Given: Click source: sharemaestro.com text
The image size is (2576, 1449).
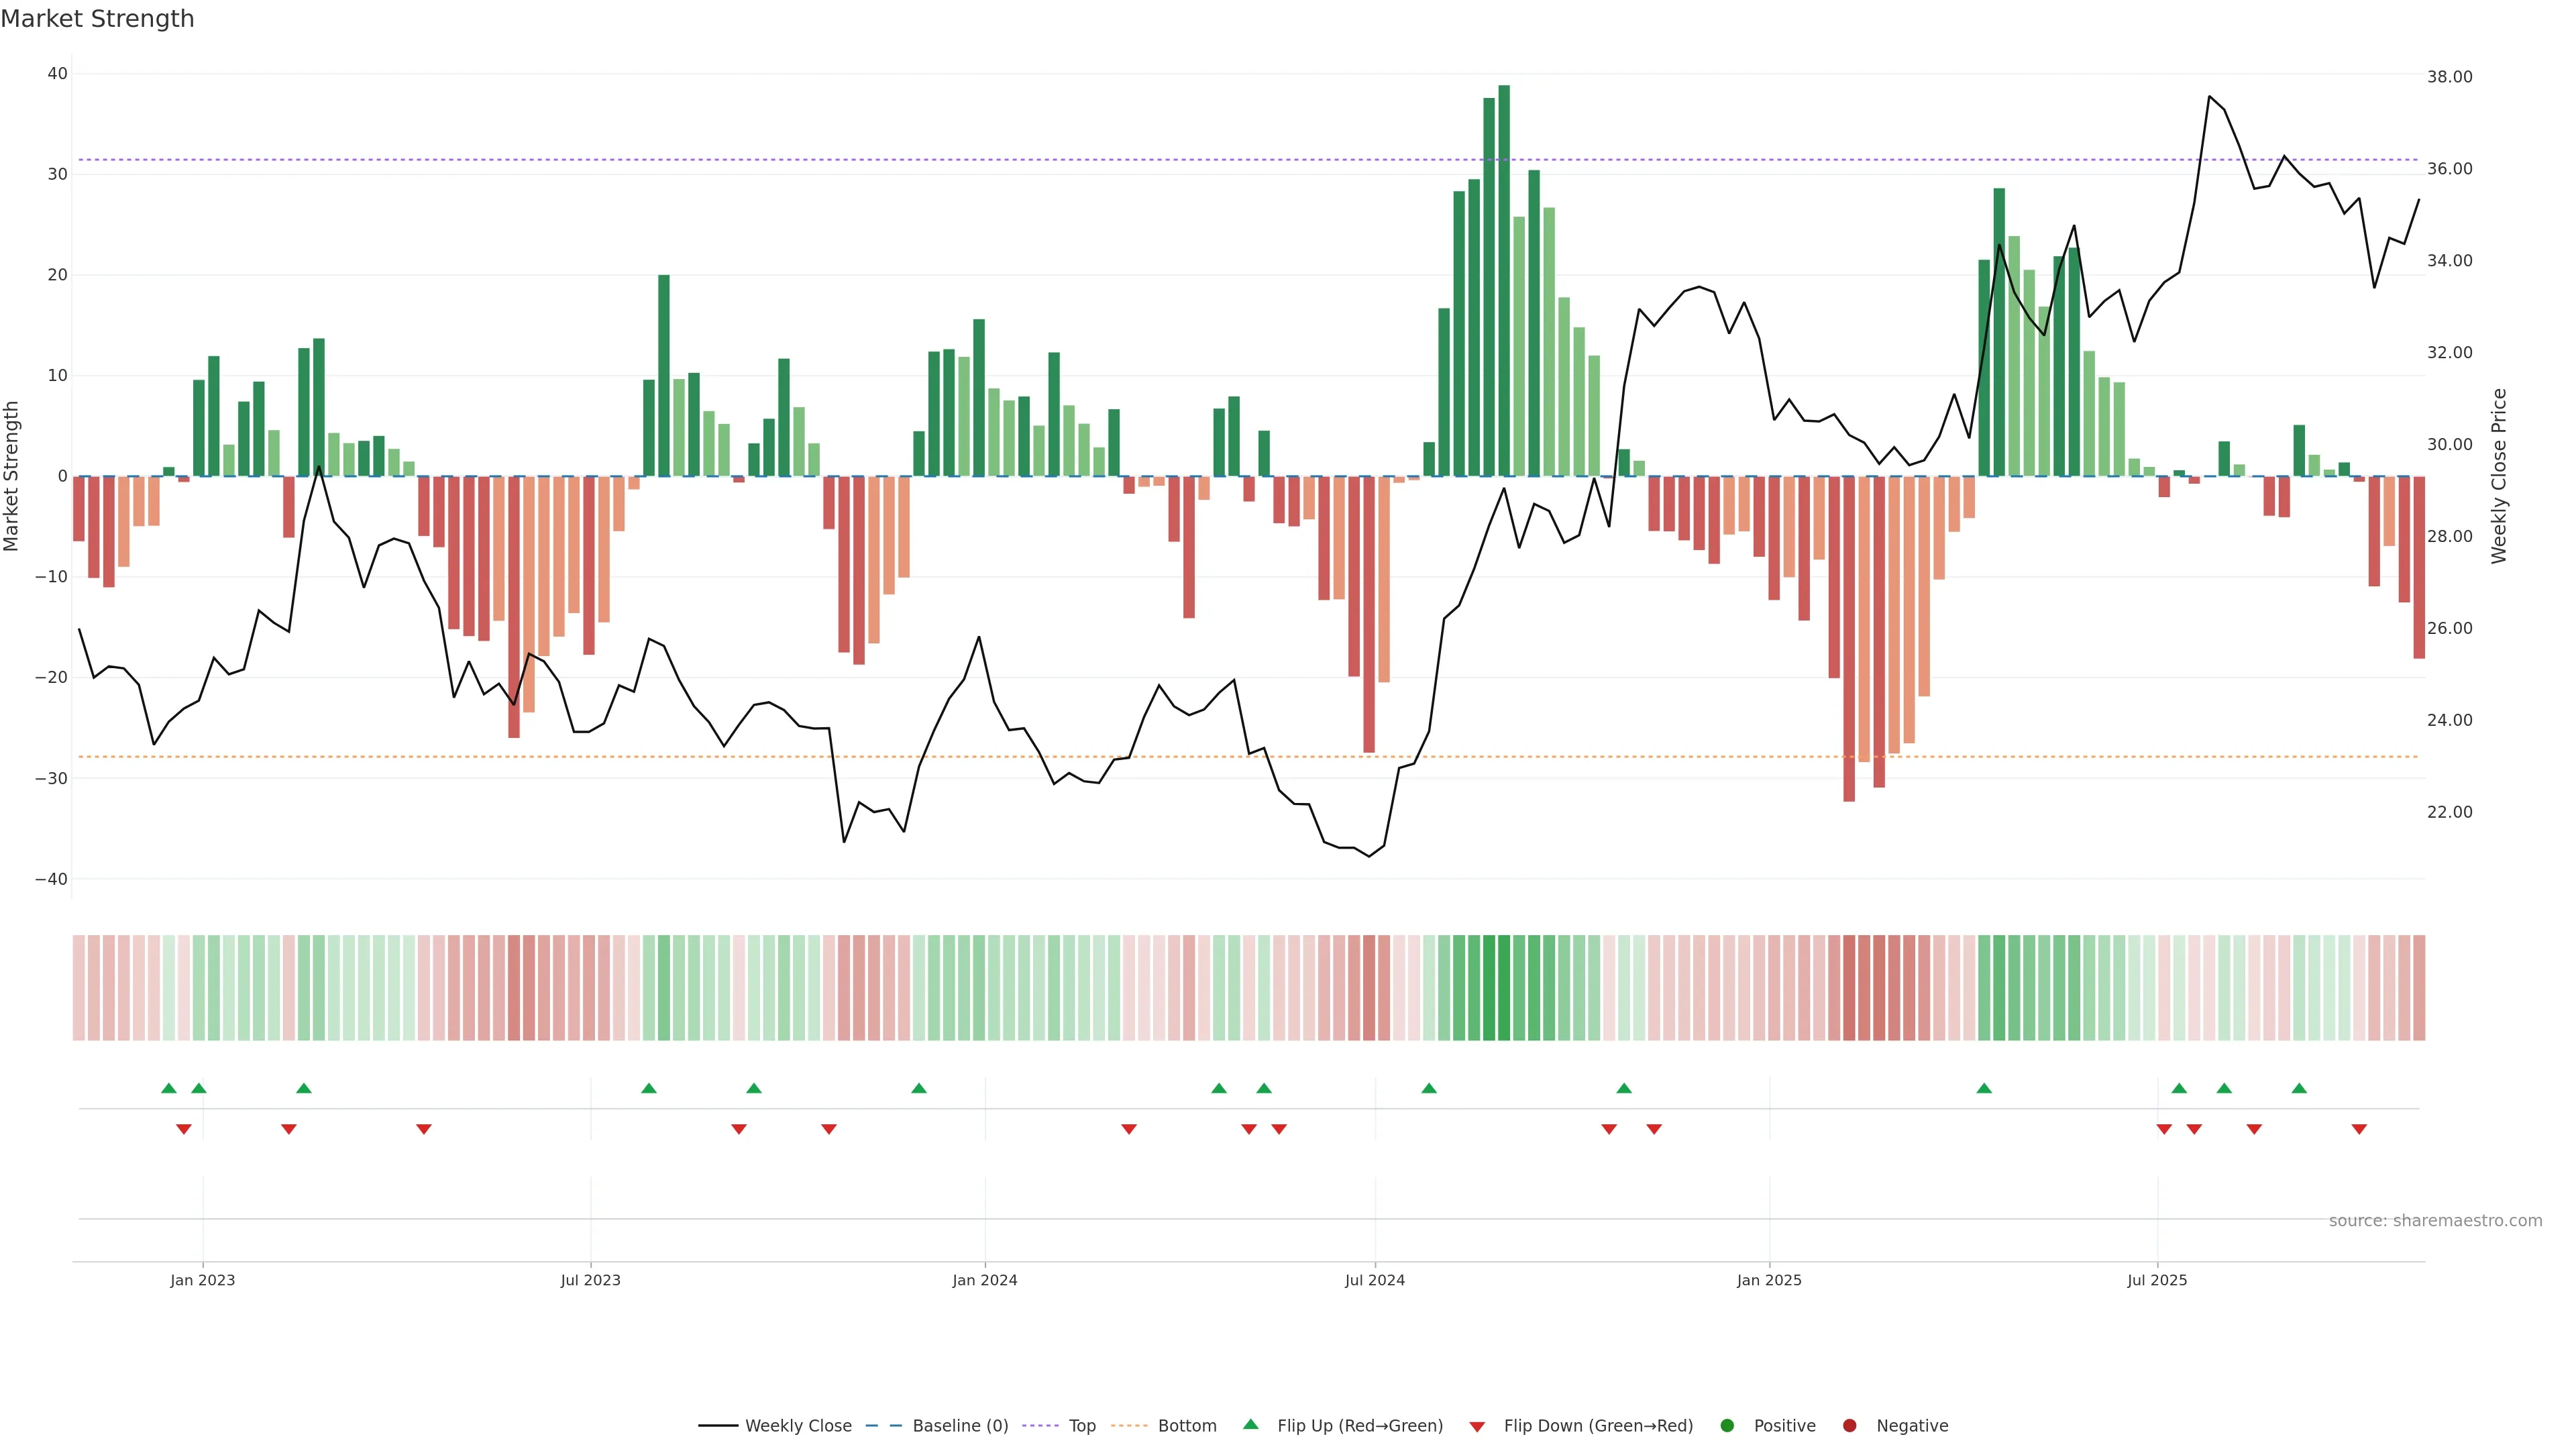Looking at the screenshot, I should pyautogui.click(x=2435, y=1220).
